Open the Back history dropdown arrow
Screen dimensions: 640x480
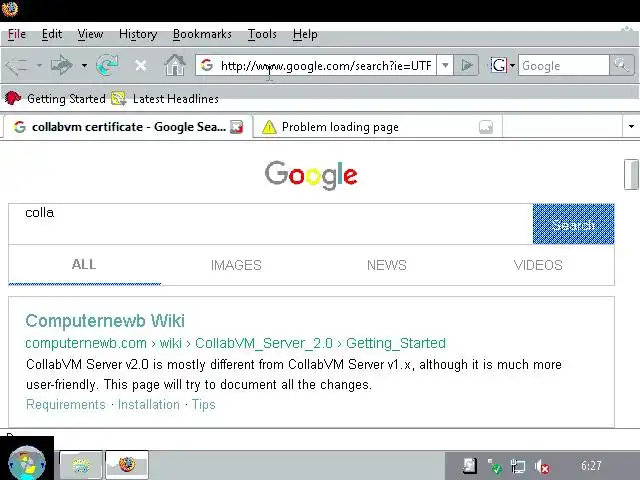39,65
